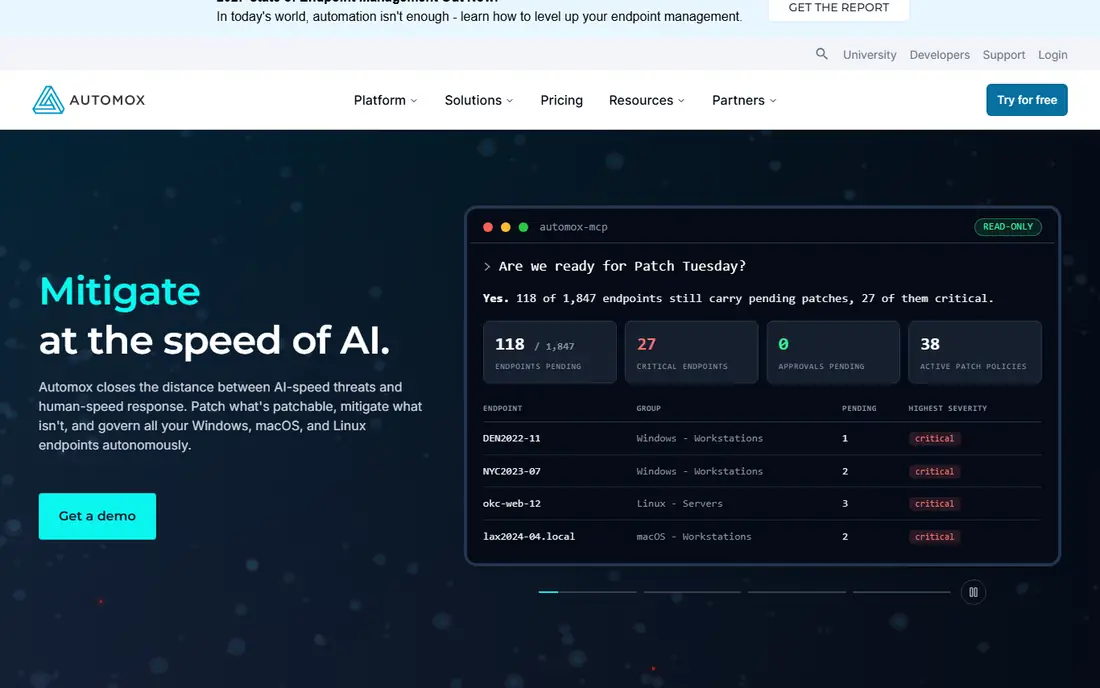Click the HIGHEST SEVERITY column header
Screen dimensions: 1100x688
click(x=947, y=408)
